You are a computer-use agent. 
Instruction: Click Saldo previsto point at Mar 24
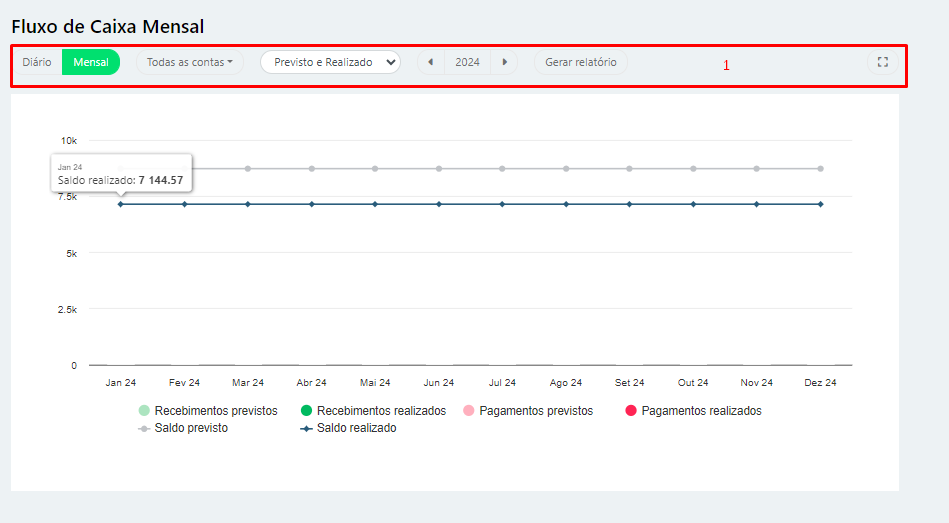248,169
